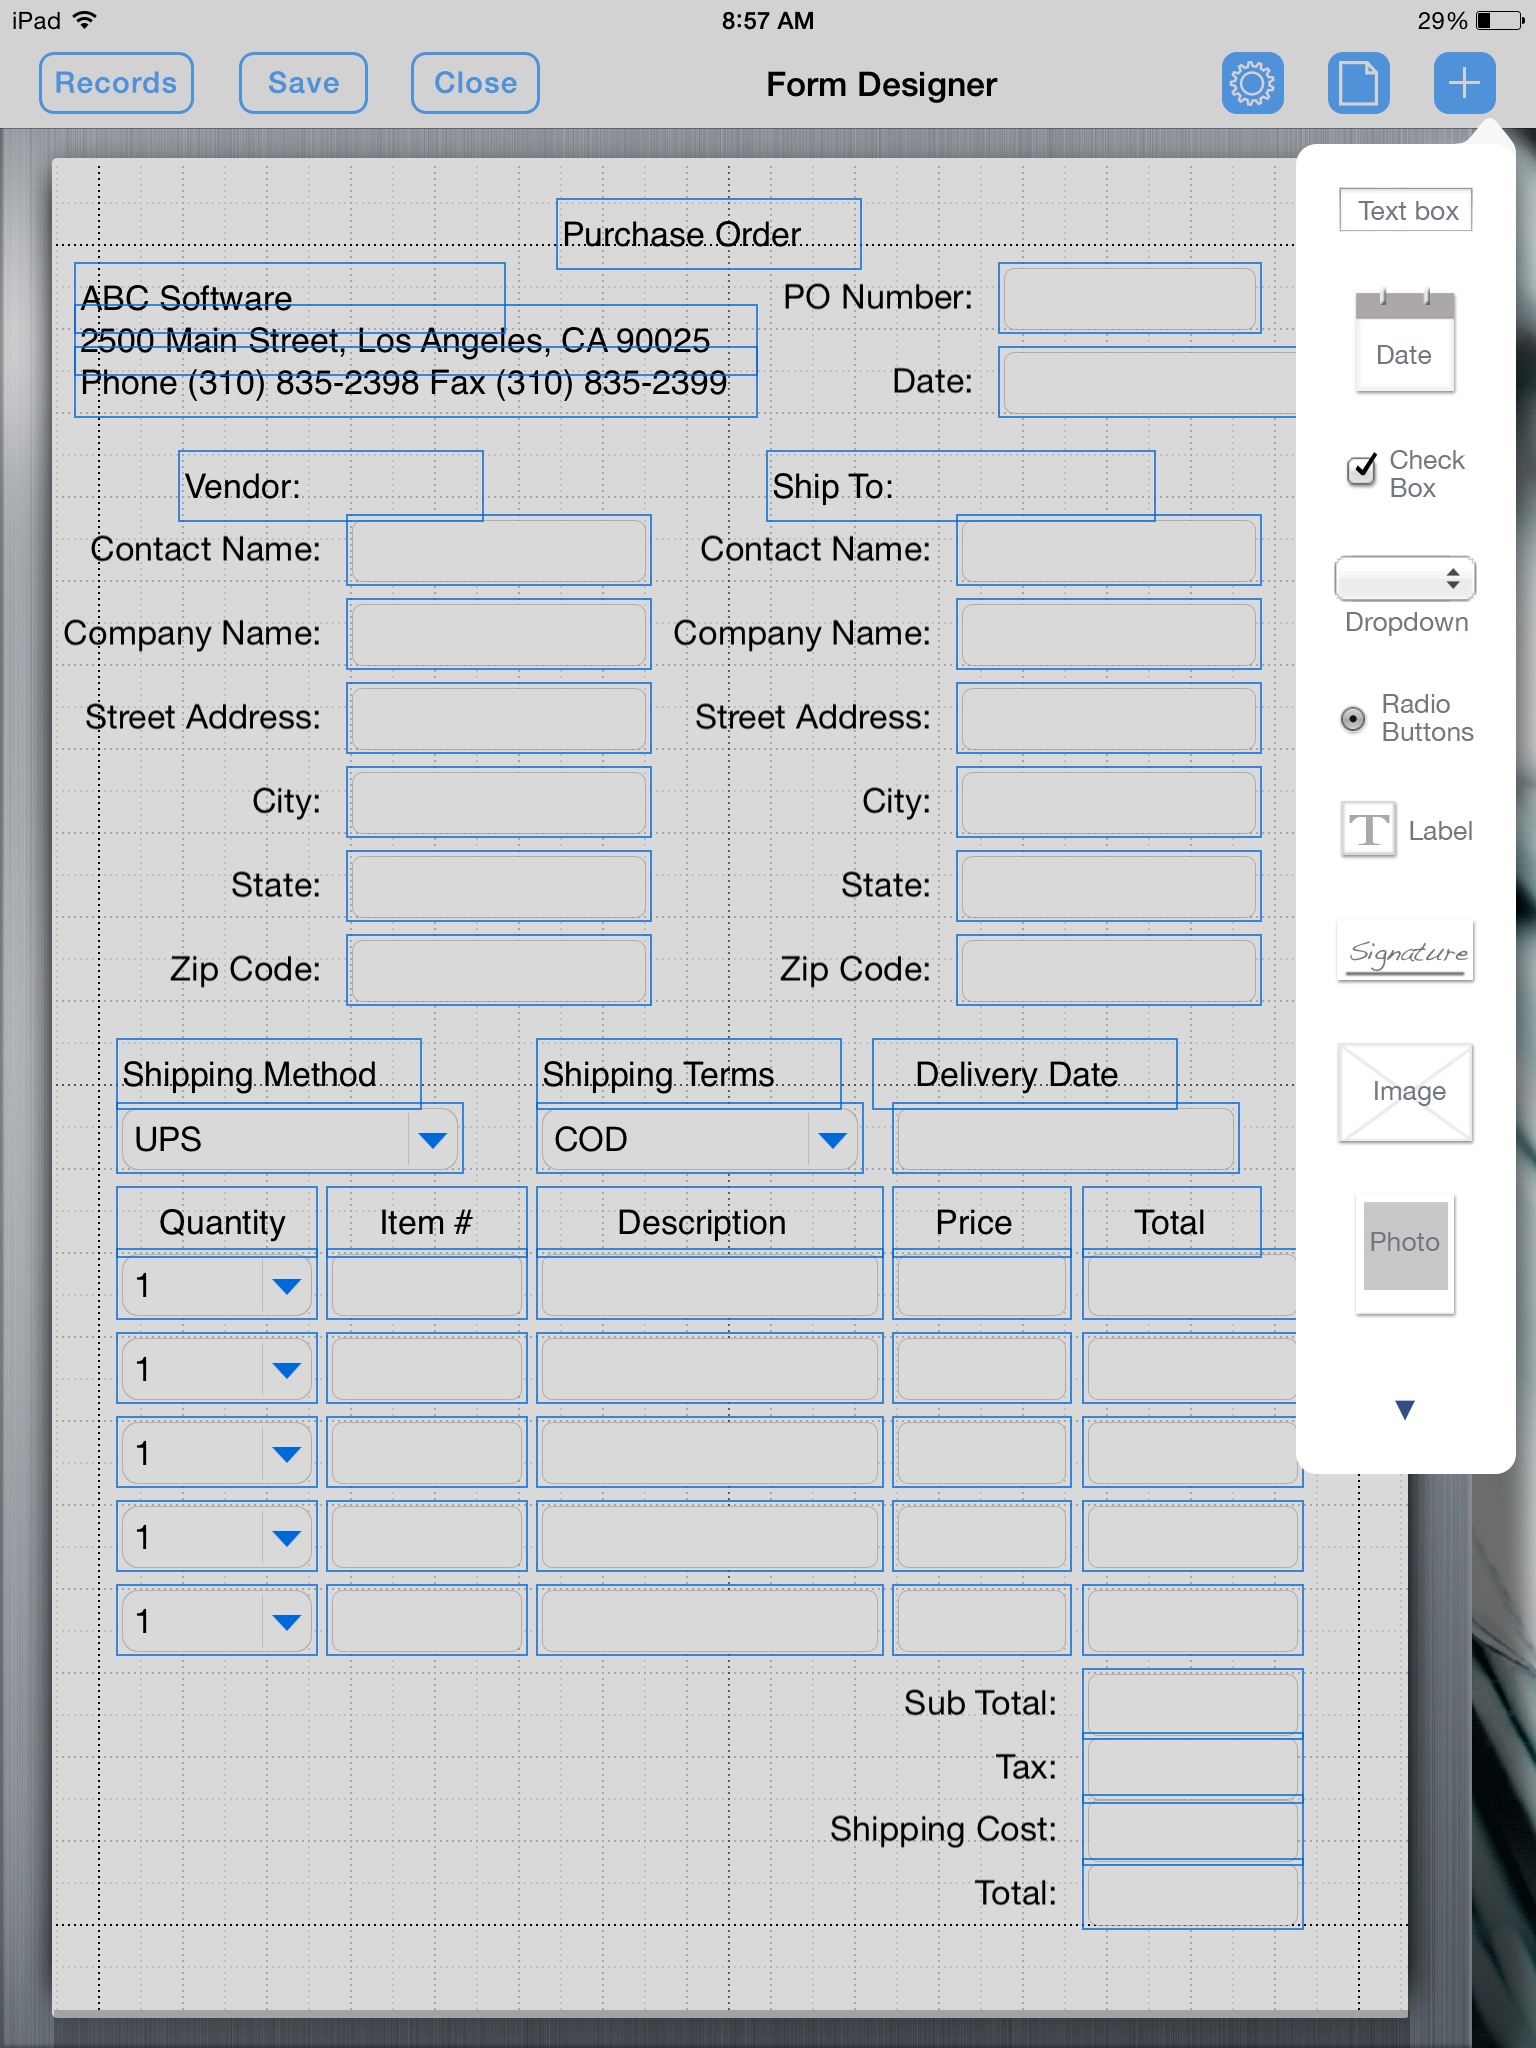Open the settings gear in toolbar
Viewport: 1536px width, 2048px height.
point(1252,83)
